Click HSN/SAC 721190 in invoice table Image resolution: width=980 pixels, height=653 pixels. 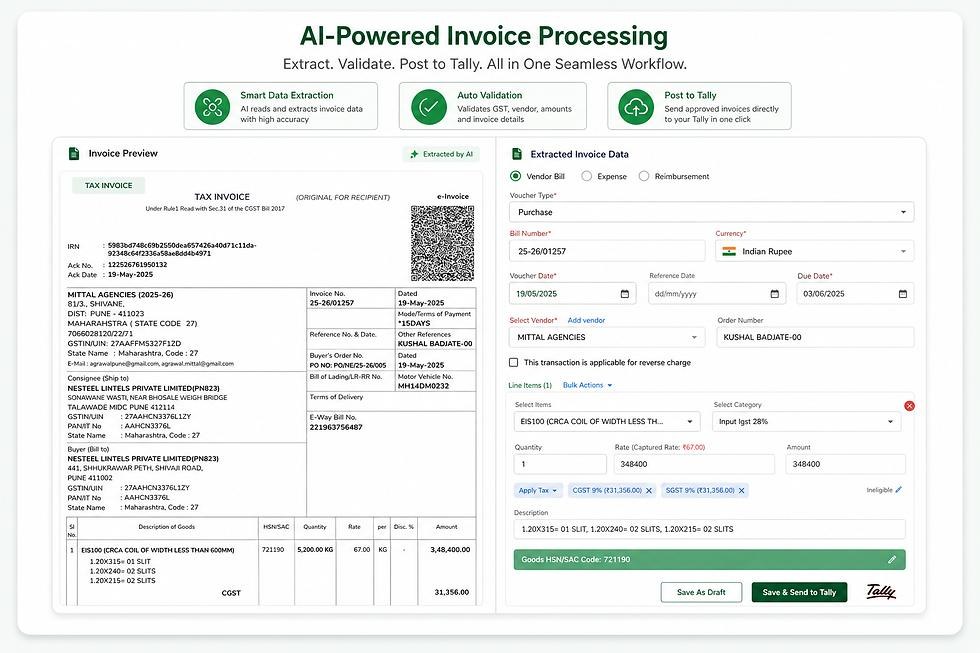273,550
